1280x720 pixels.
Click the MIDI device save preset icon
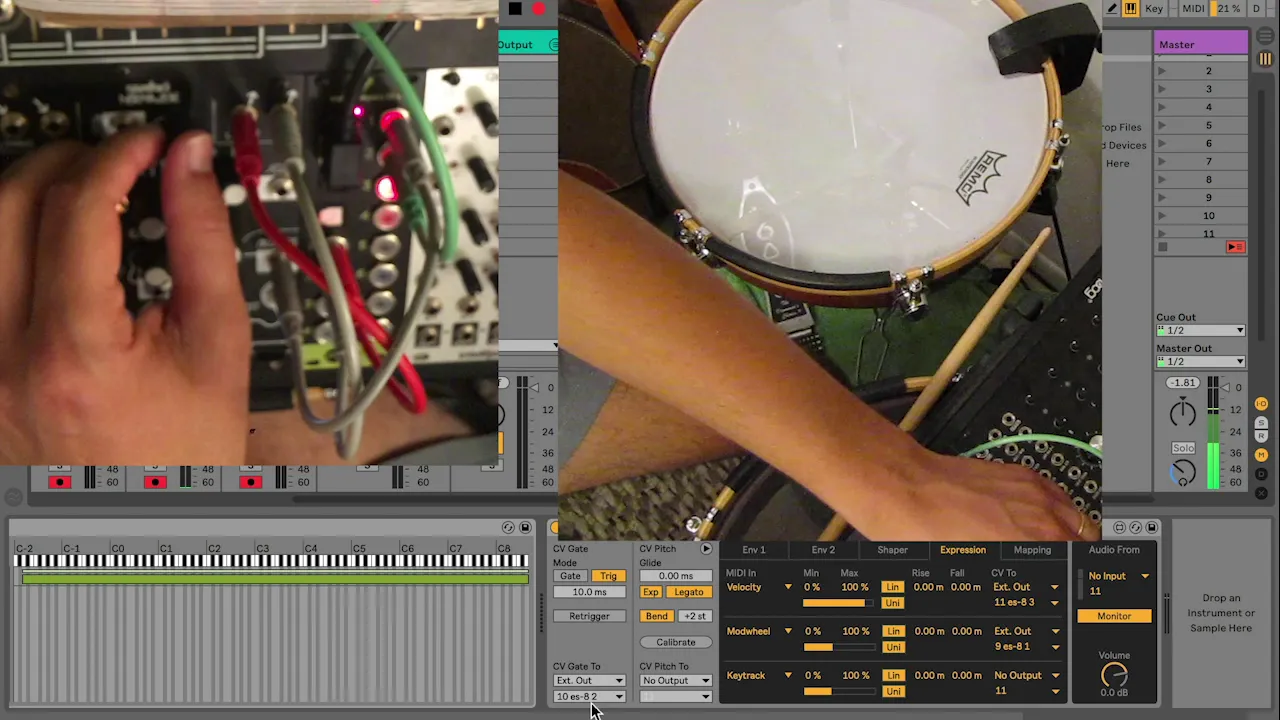525,527
